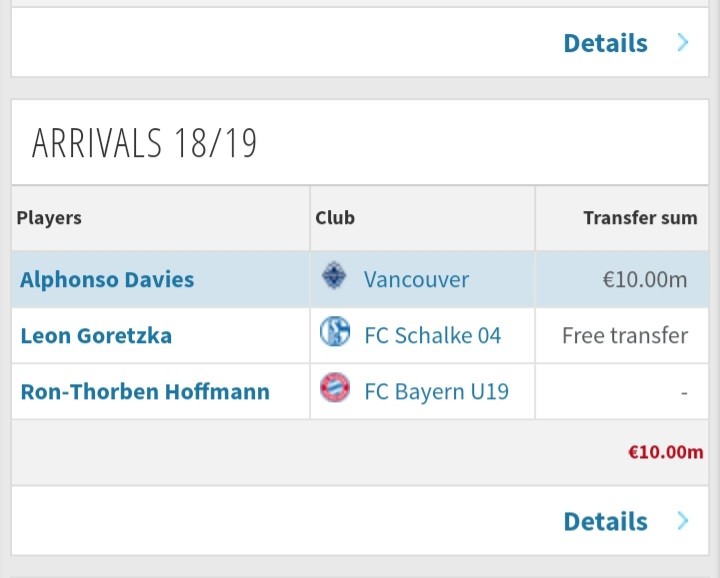Open Details link at top of page

[605, 43]
